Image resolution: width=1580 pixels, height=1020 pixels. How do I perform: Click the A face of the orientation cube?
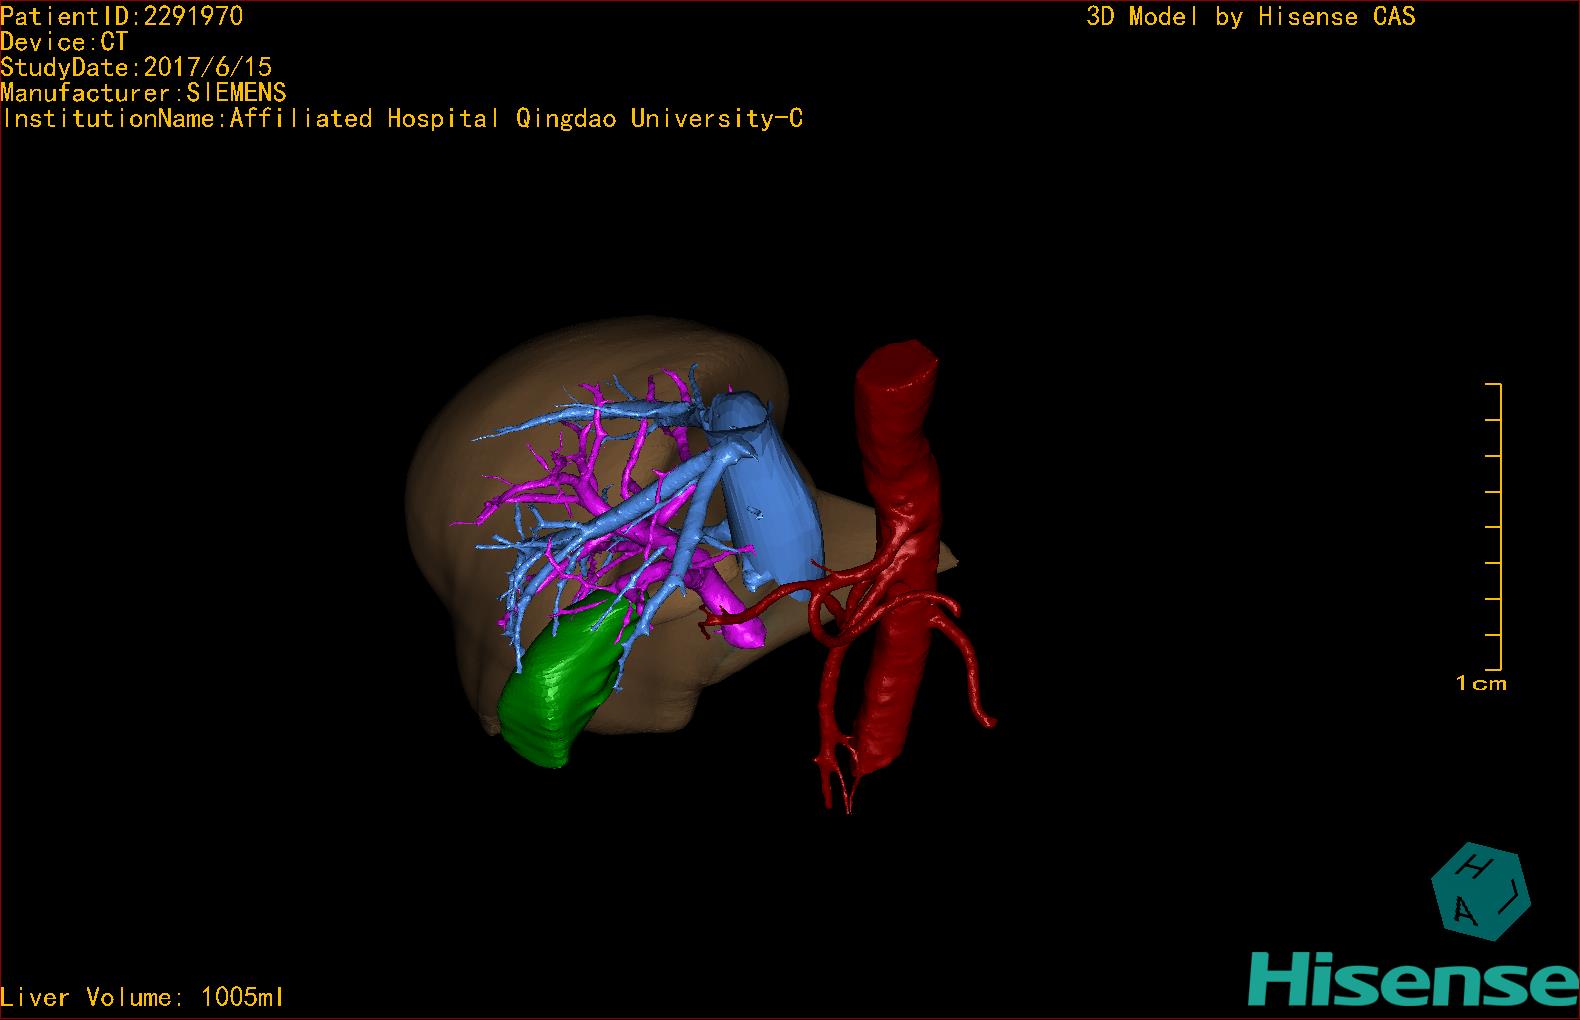click(1464, 910)
